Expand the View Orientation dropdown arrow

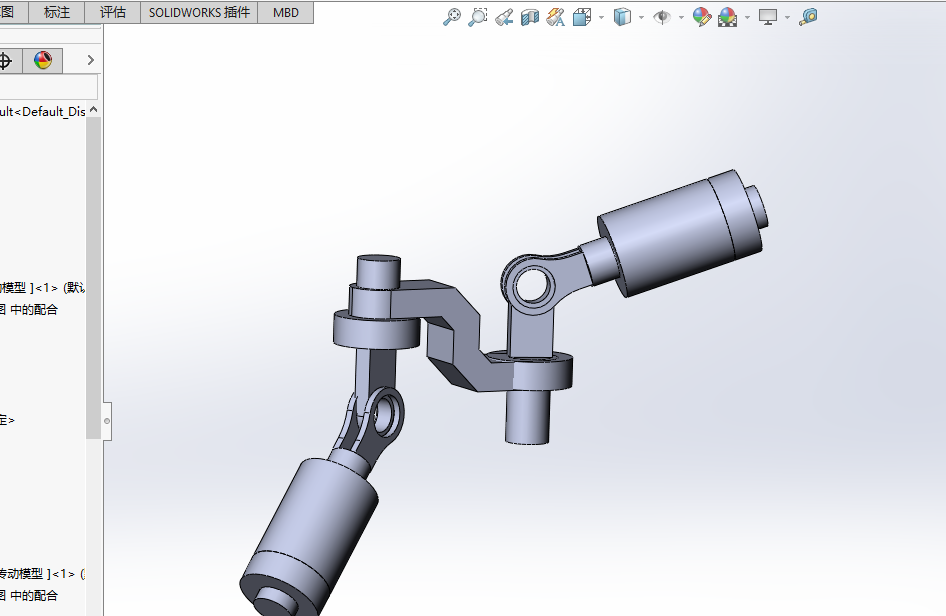tap(600, 17)
